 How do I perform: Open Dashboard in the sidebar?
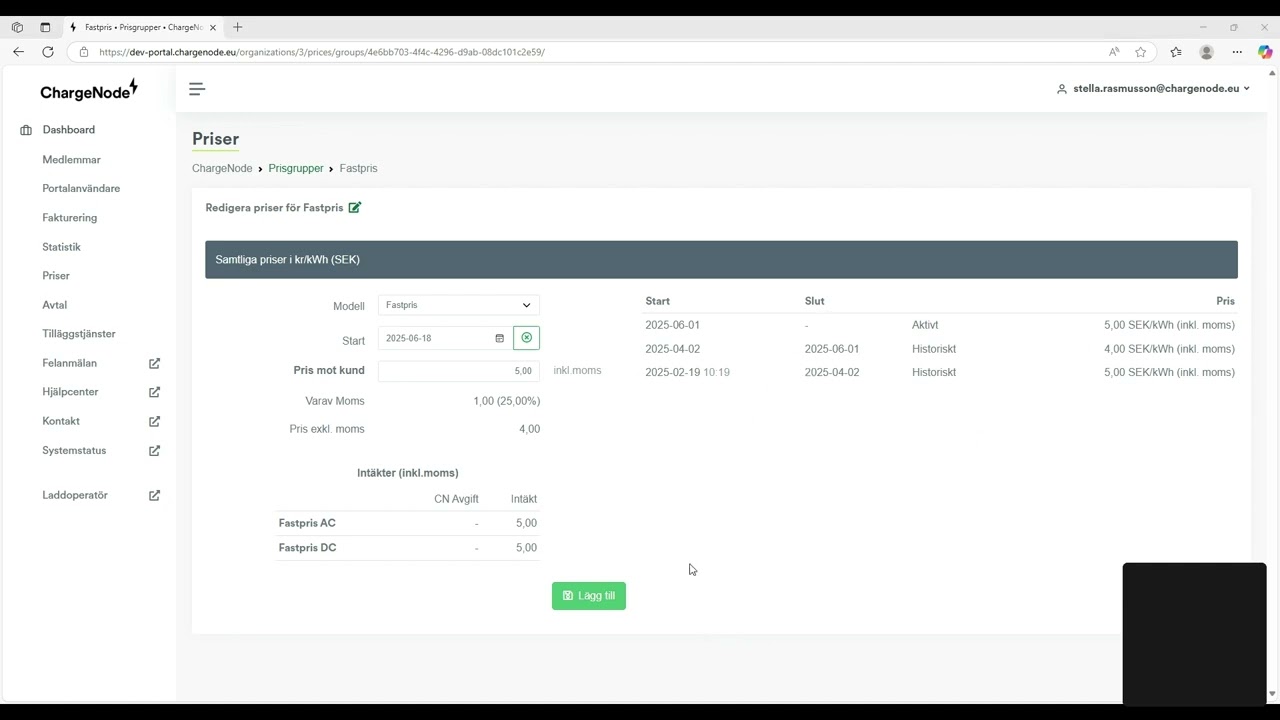point(69,130)
